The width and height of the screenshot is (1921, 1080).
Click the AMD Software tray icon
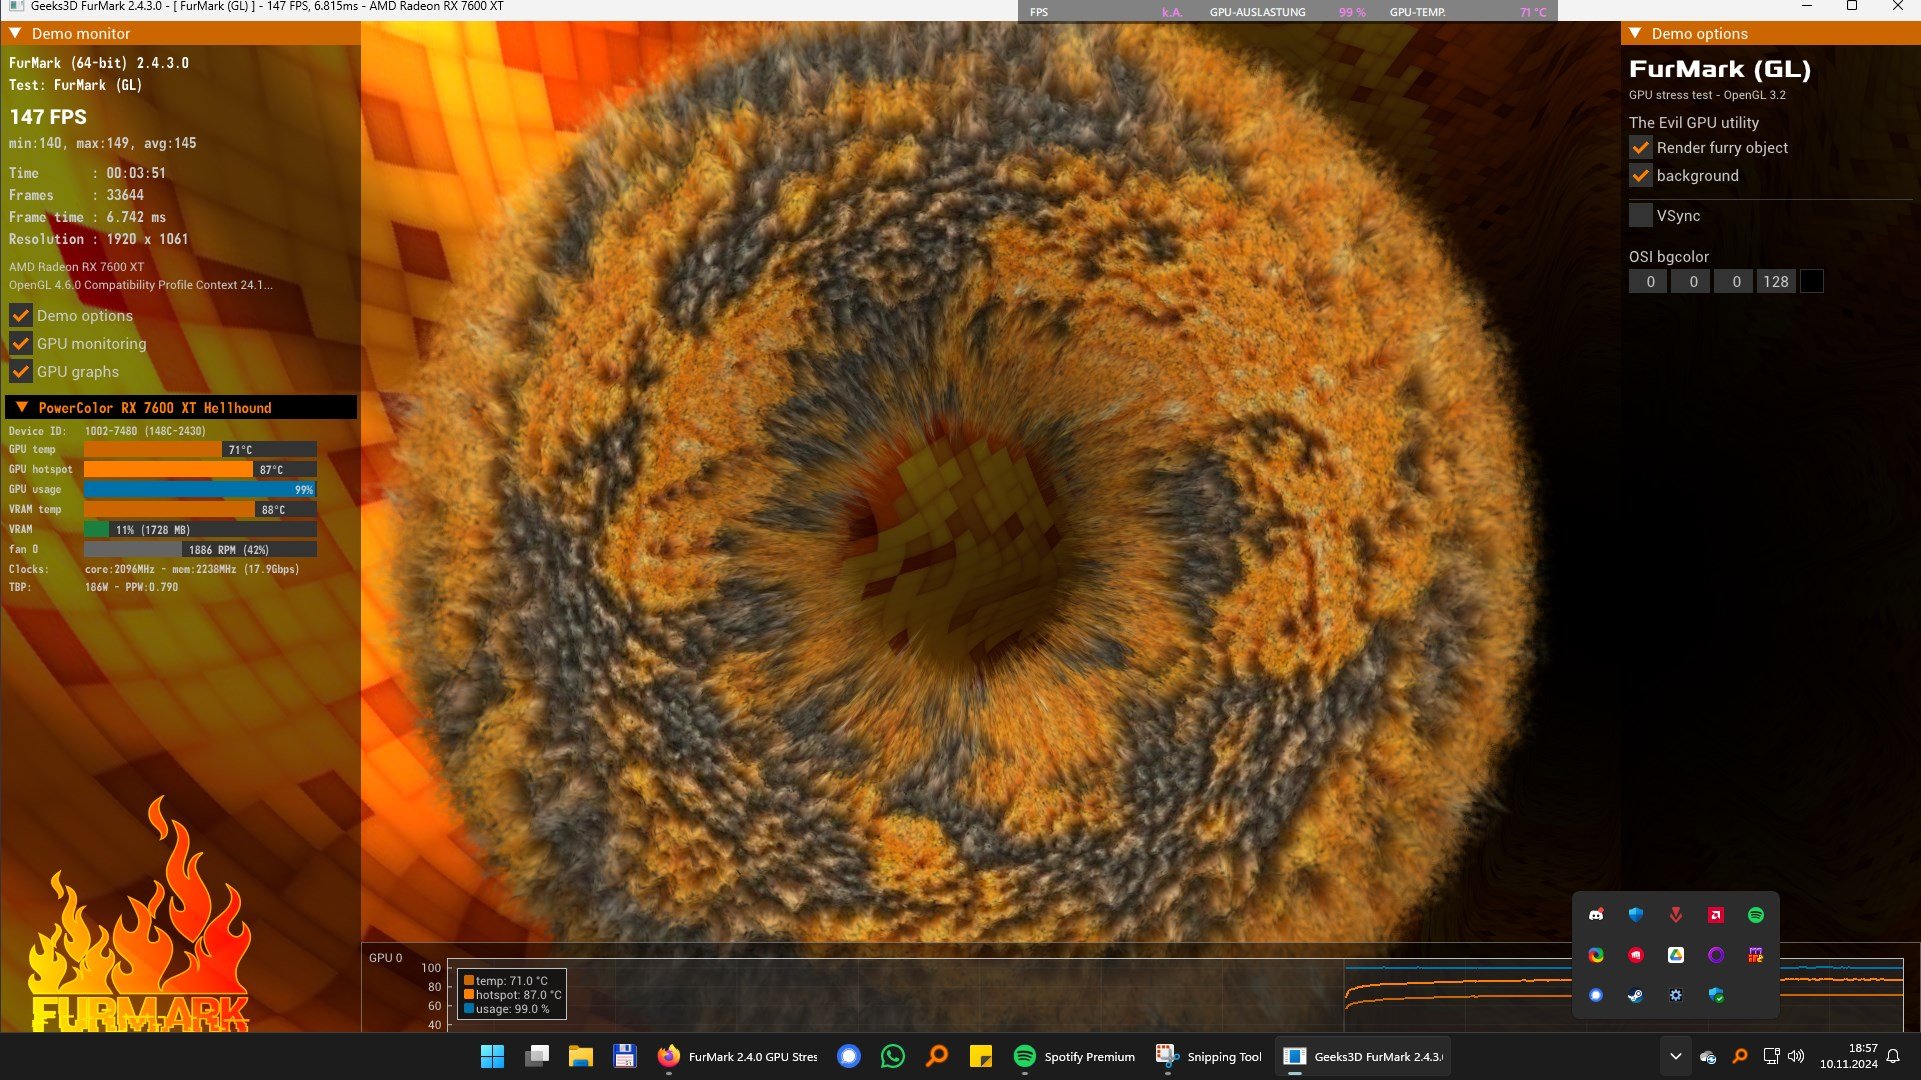point(1716,915)
